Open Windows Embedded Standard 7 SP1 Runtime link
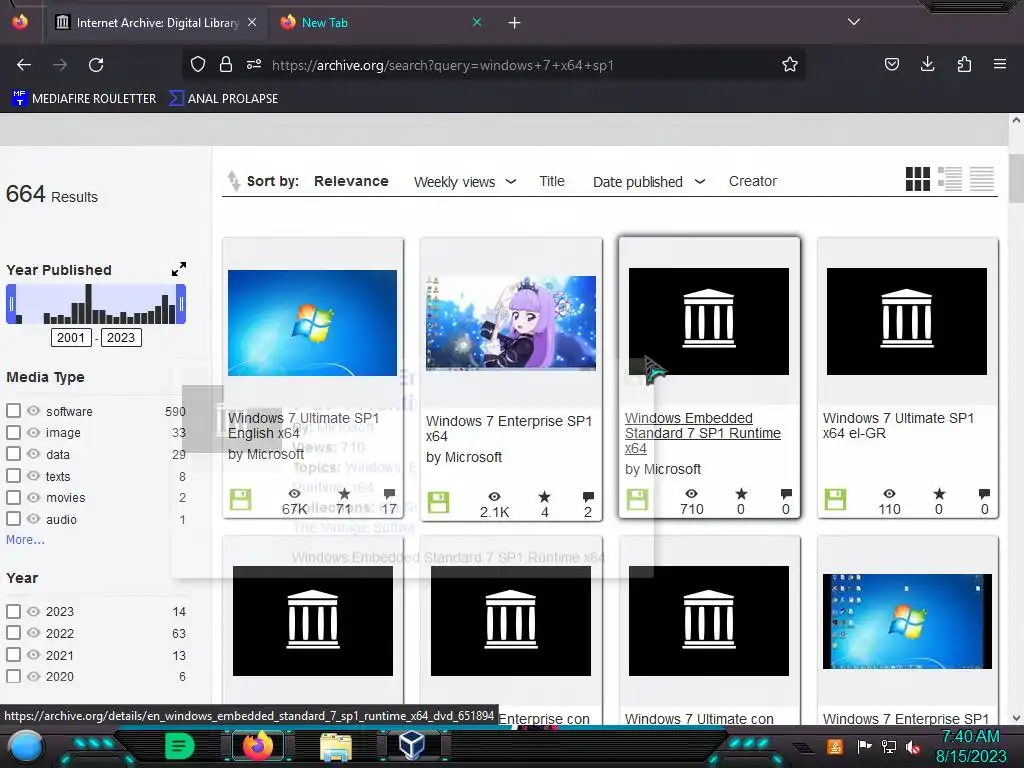The width and height of the screenshot is (1024, 768). click(x=703, y=433)
